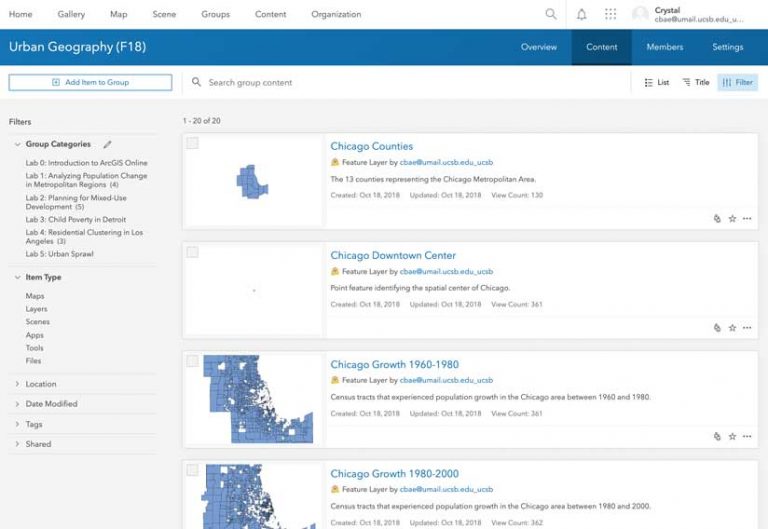Favorite Chicago Downtown Center with star
Viewport: 768px width, 529px height.
pos(732,328)
